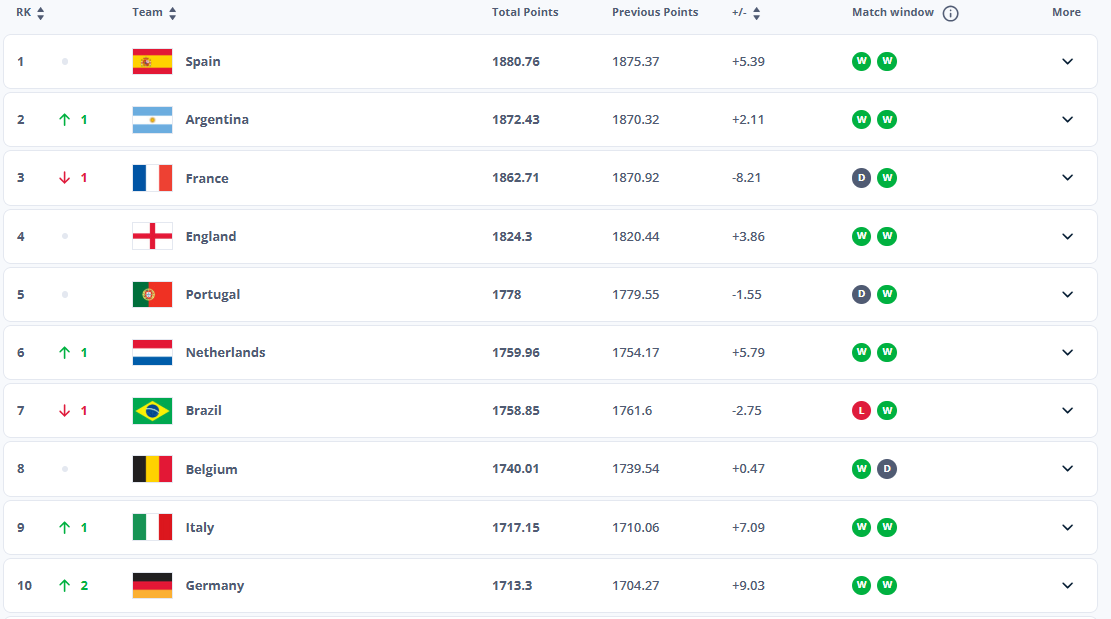1111x619 pixels.
Task: Expand more details for England
Action: [1067, 237]
